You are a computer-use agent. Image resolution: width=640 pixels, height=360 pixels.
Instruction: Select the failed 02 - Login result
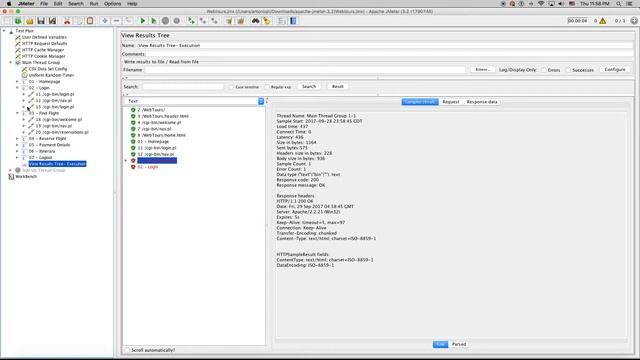pyautogui.click(x=148, y=167)
